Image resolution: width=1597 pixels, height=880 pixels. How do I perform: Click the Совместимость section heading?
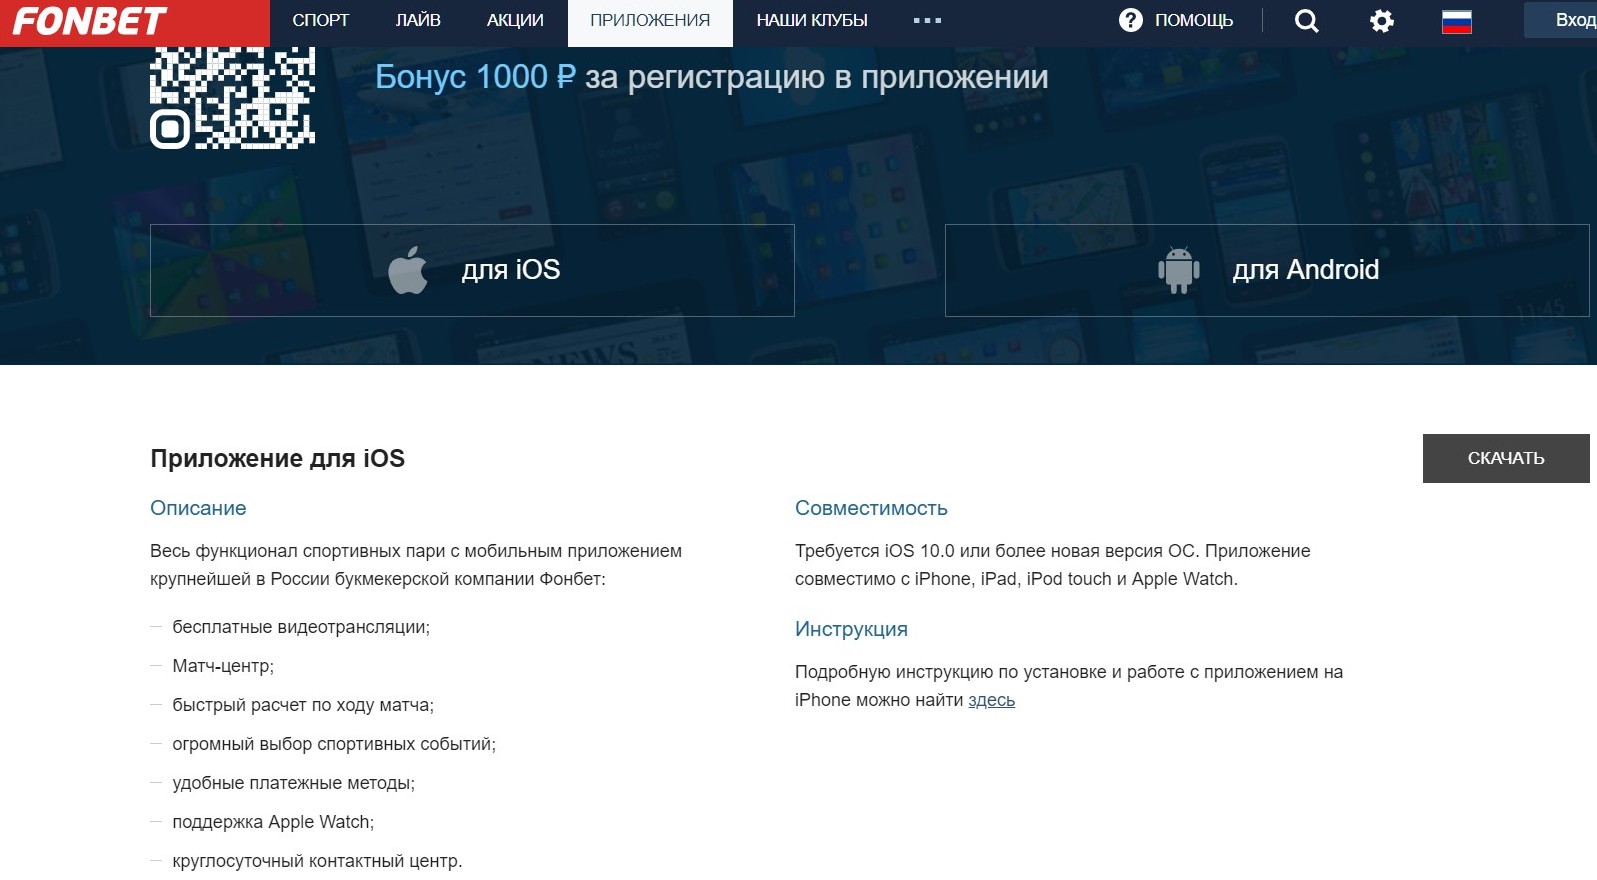pos(871,508)
